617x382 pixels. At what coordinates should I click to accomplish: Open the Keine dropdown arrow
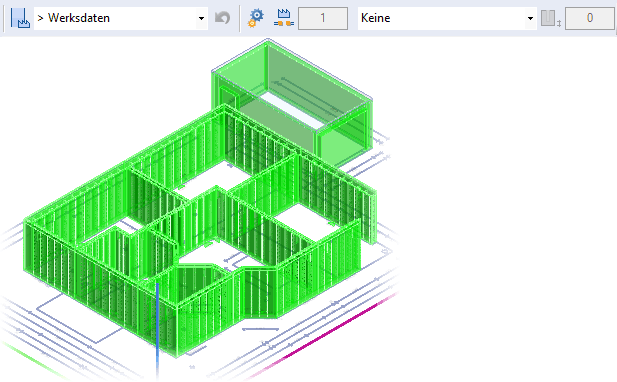(x=530, y=18)
